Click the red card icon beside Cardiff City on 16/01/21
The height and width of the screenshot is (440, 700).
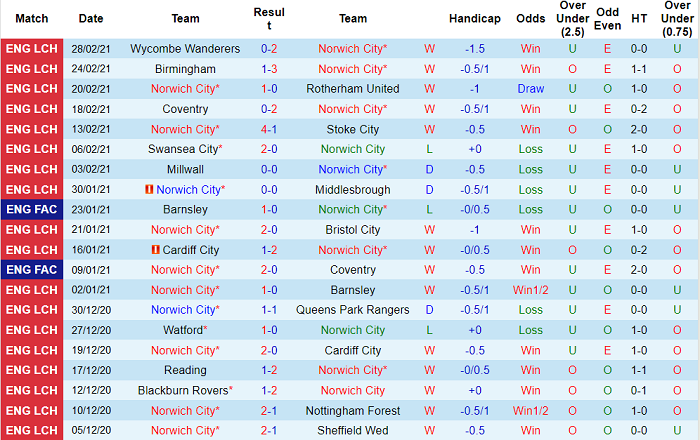157,250
